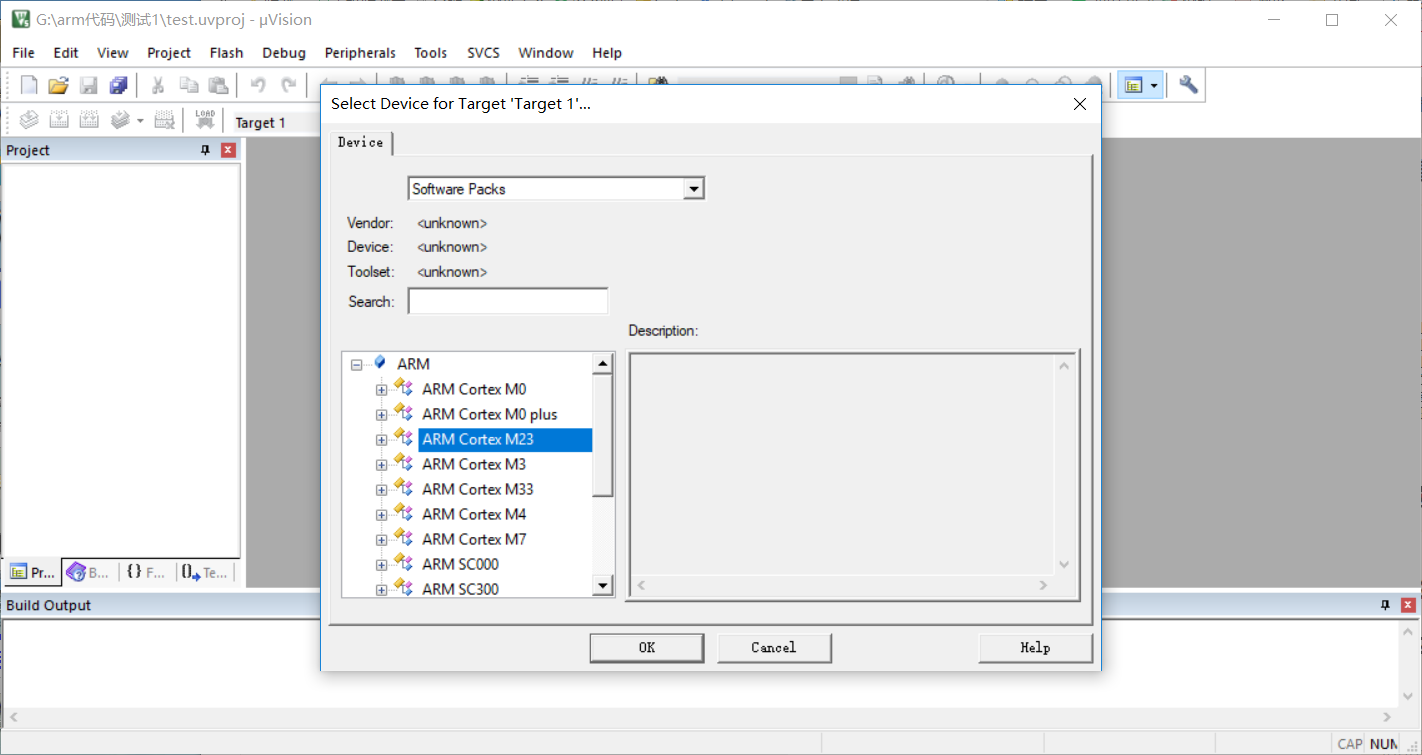Open the window layout dropdown arrow
This screenshot has height=755, width=1422.
click(x=1154, y=86)
